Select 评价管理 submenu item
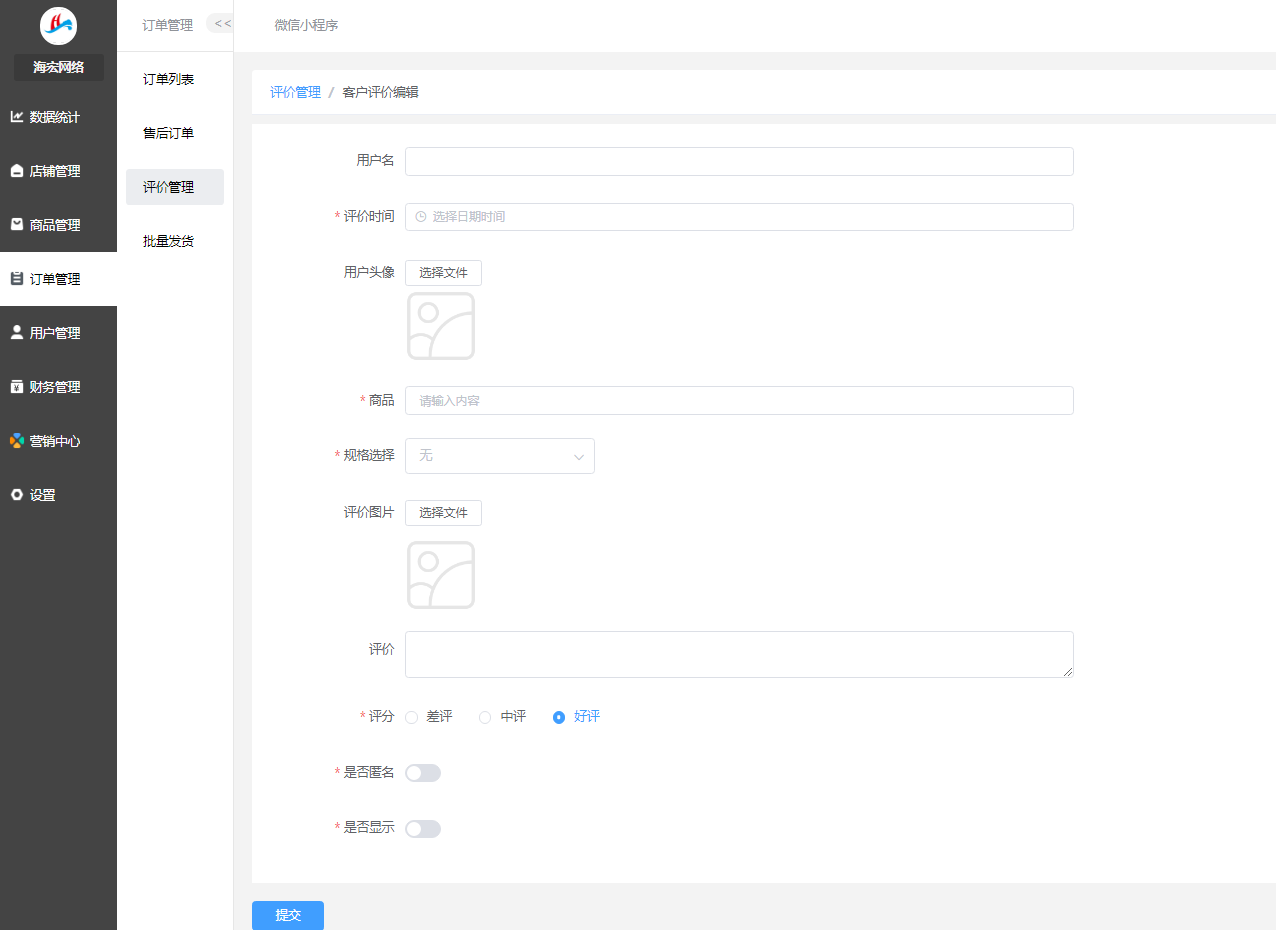Viewport: 1276px width, 930px height. click(175, 187)
